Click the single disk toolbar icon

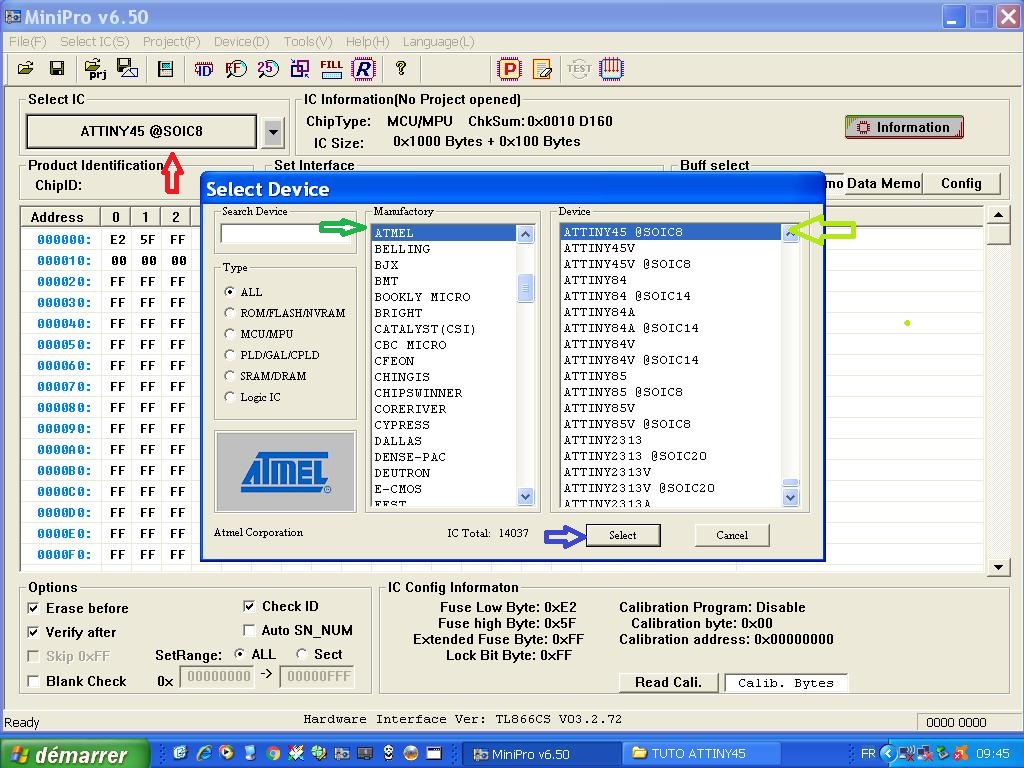[x=165, y=69]
